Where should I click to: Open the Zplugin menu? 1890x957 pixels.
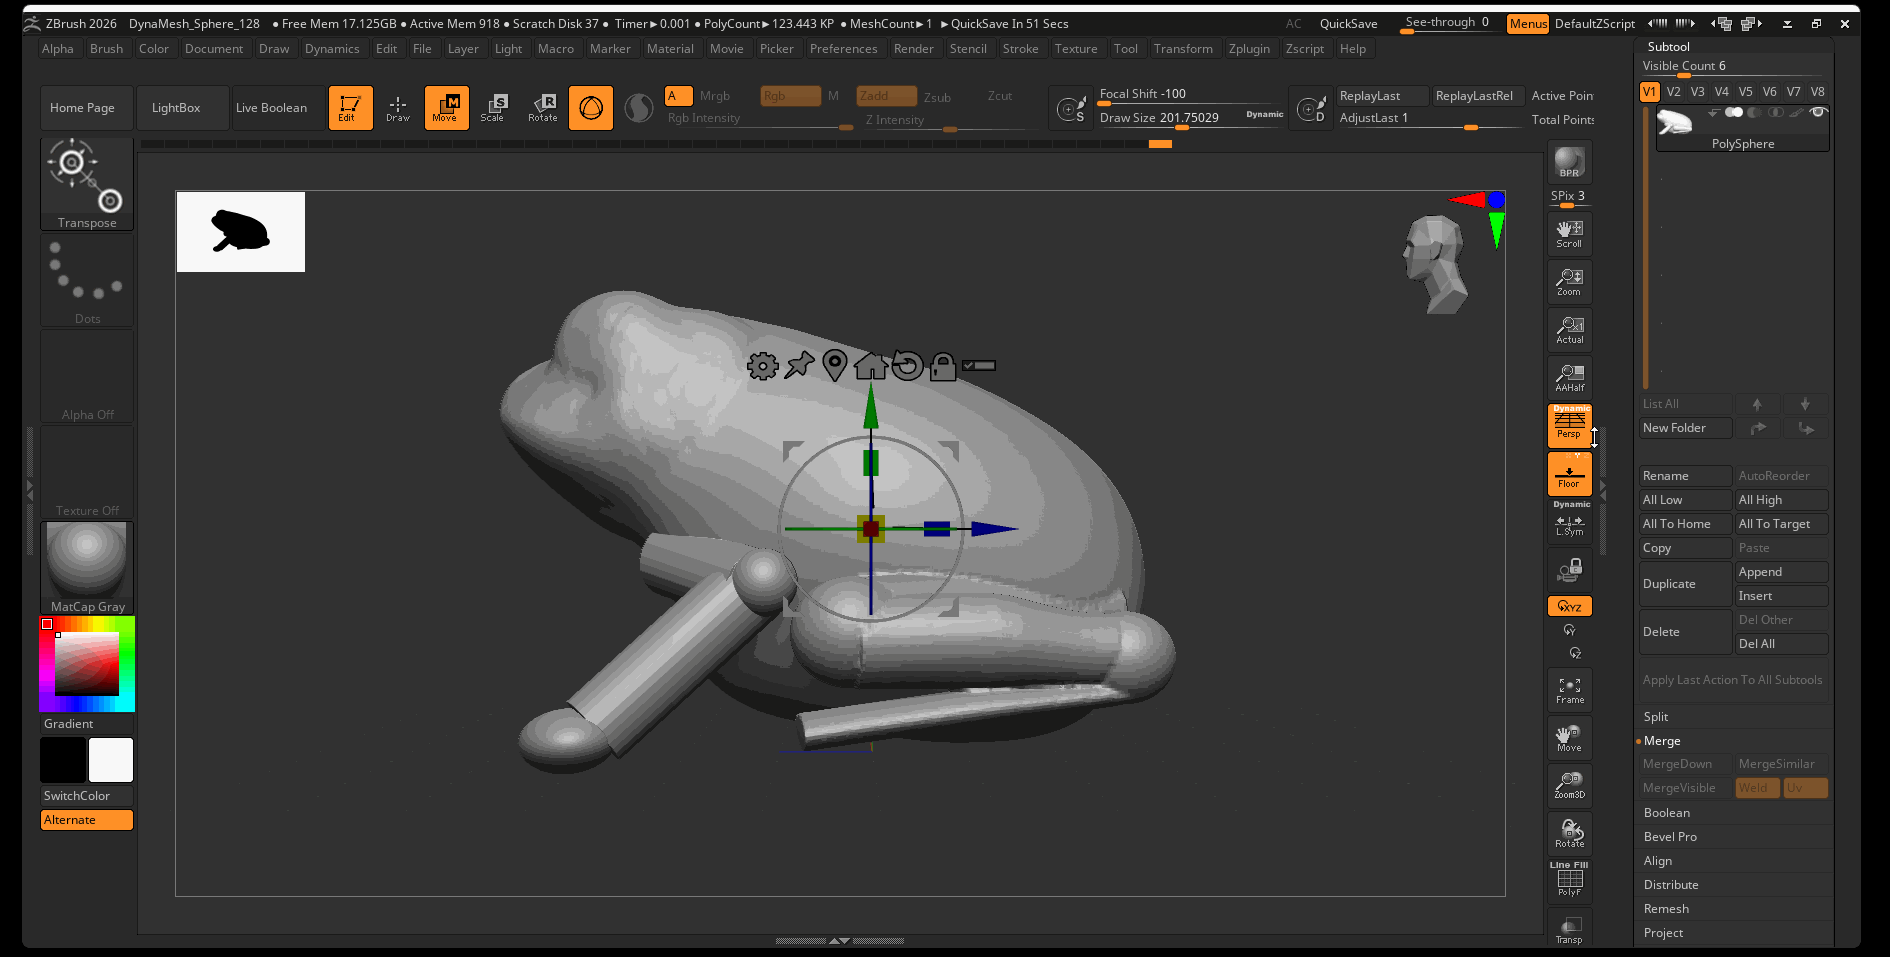click(x=1249, y=49)
